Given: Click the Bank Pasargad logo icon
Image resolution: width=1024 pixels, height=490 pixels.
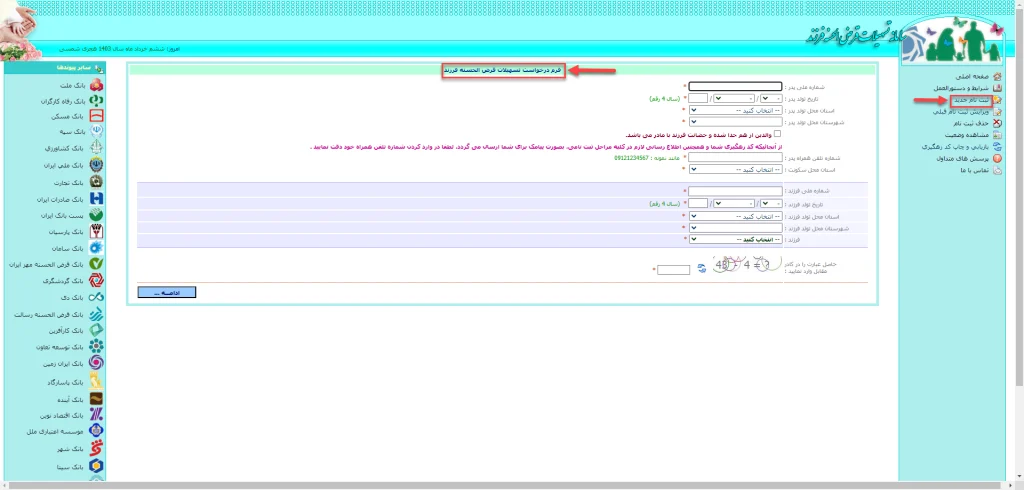Looking at the screenshot, I should click(x=96, y=381).
